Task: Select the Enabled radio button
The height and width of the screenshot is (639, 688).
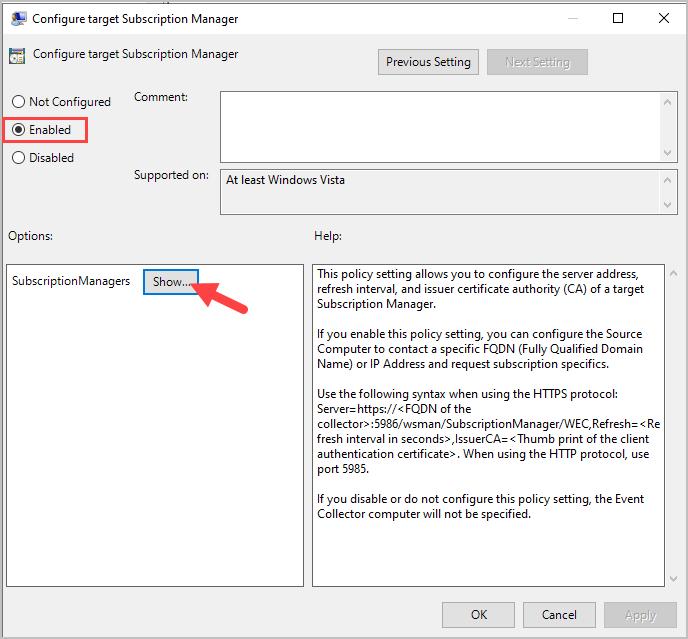Action: point(18,130)
